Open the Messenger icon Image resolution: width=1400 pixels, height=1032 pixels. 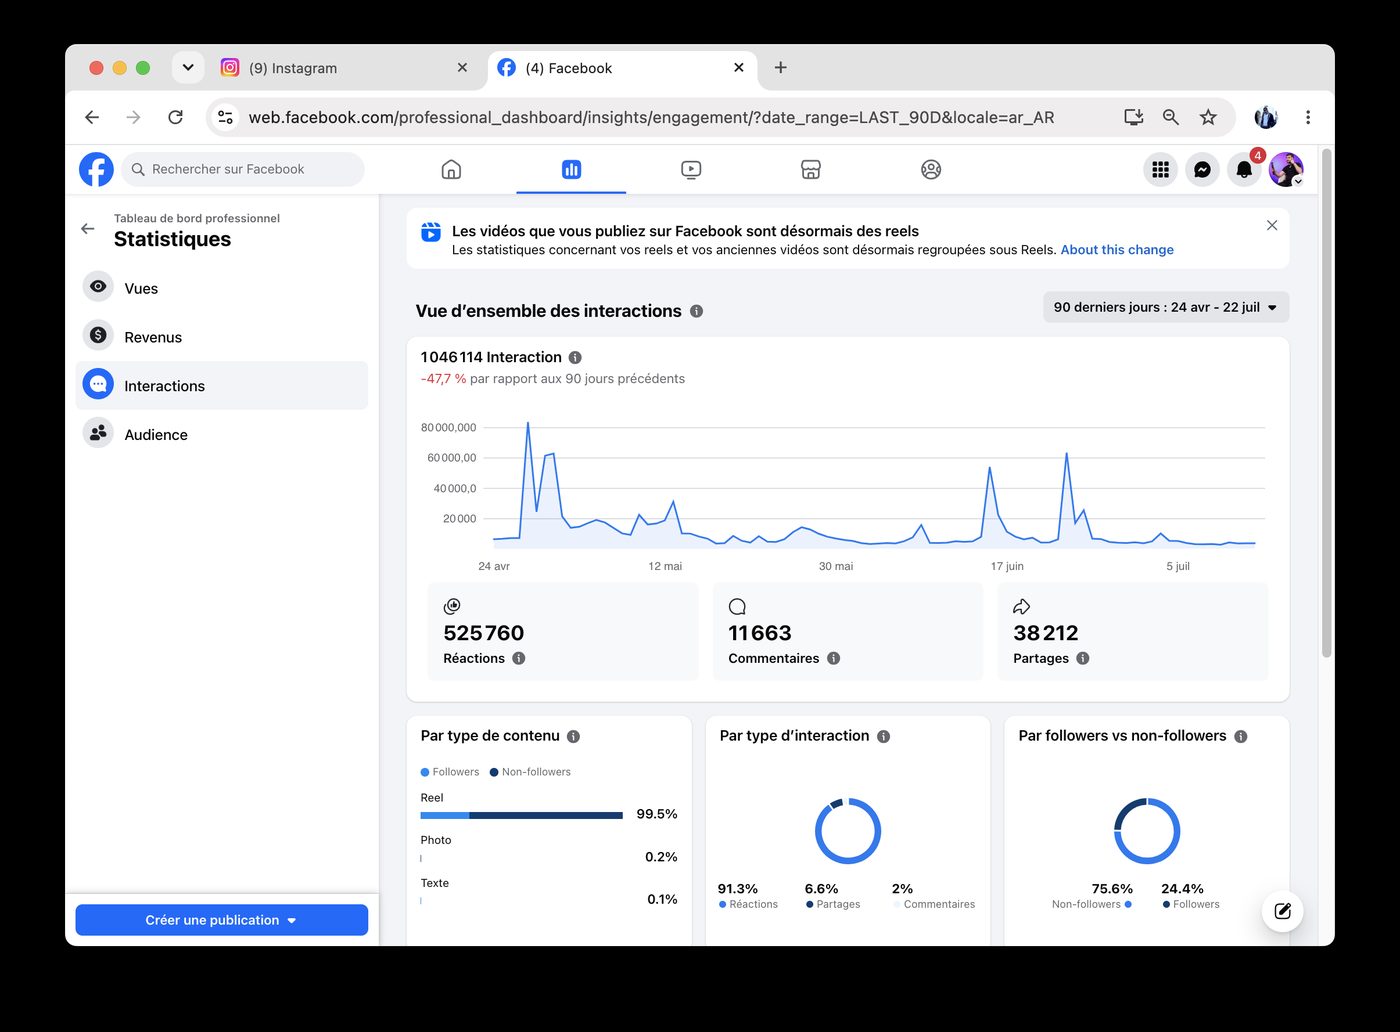(1202, 169)
